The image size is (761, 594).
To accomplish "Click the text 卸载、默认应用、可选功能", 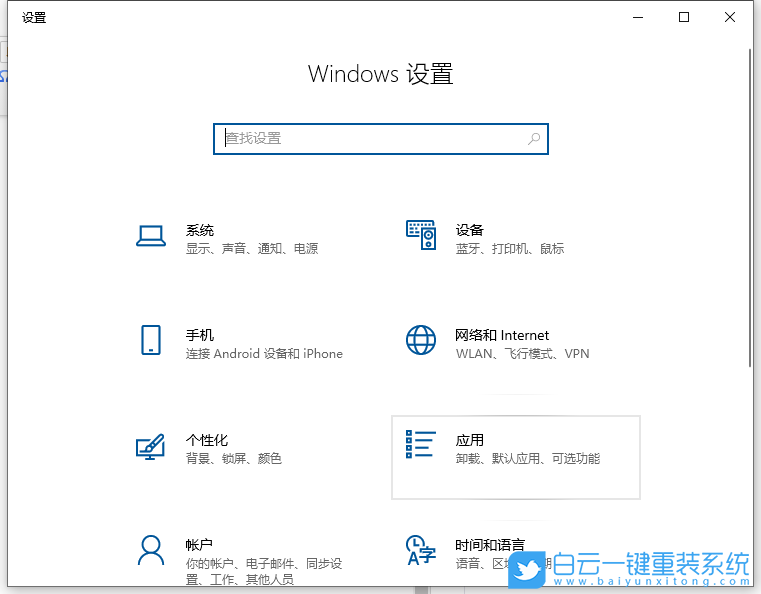I will [x=528, y=458].
